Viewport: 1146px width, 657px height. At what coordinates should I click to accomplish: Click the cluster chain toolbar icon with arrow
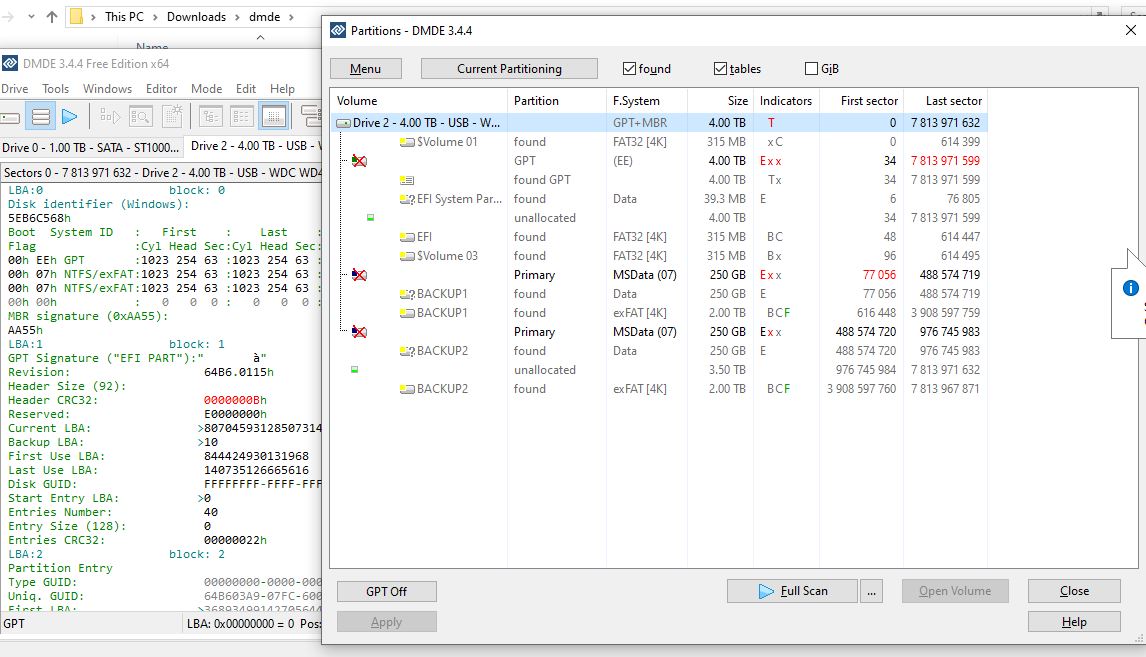(110, 116)
